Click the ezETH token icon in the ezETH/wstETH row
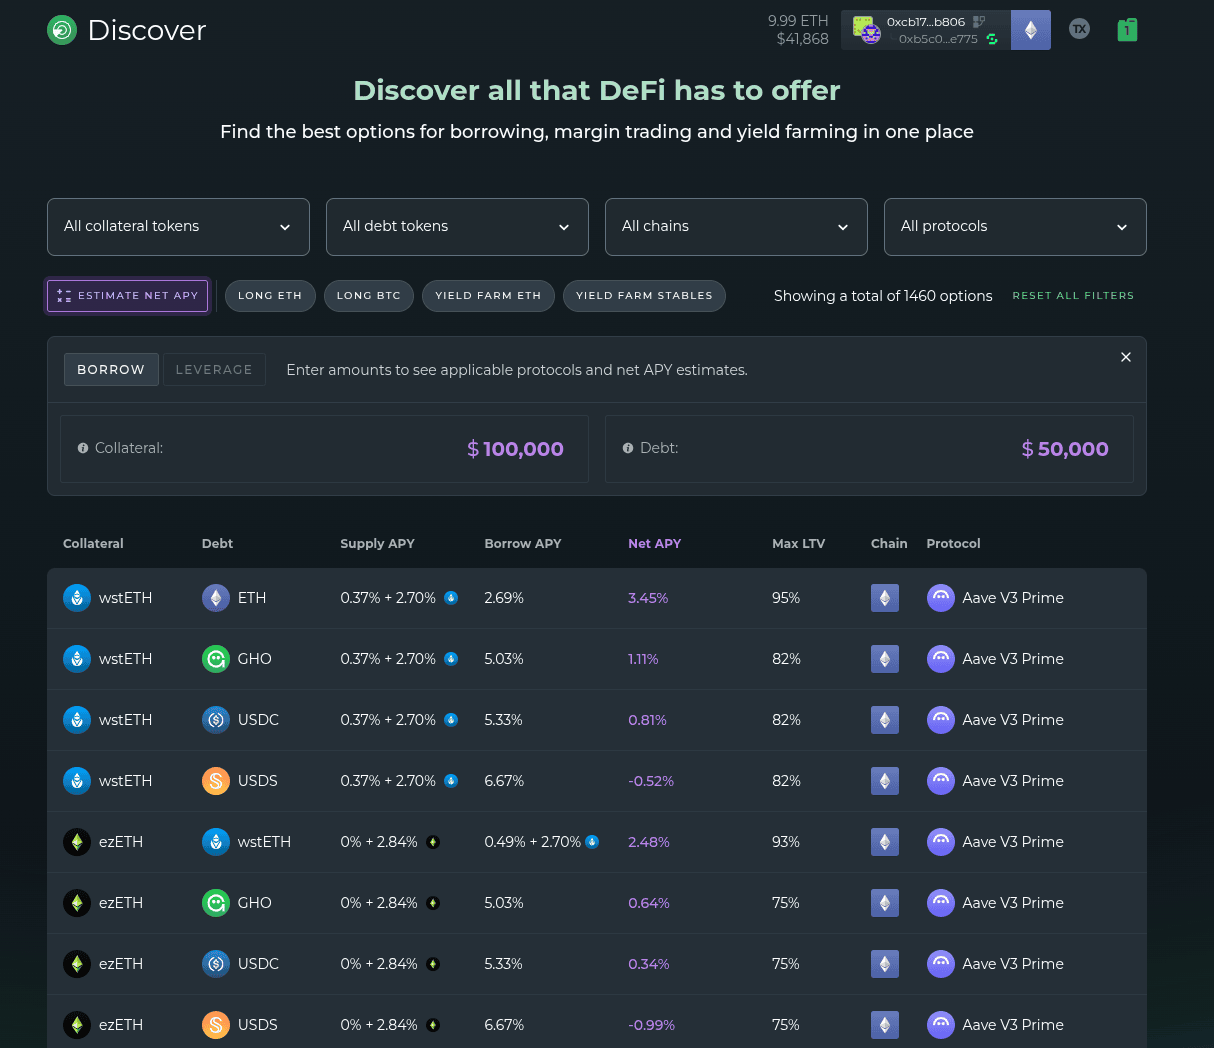This screenshot has width=1214, height=1048. [77, 842]
